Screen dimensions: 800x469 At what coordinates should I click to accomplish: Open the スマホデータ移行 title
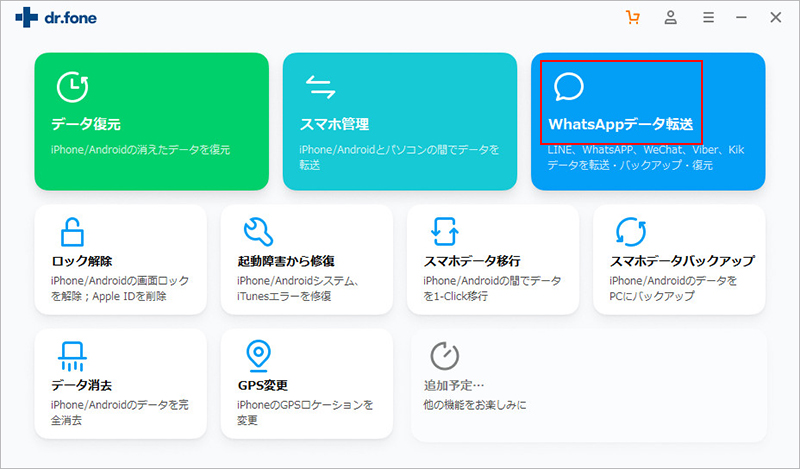[x=472, y=261]
